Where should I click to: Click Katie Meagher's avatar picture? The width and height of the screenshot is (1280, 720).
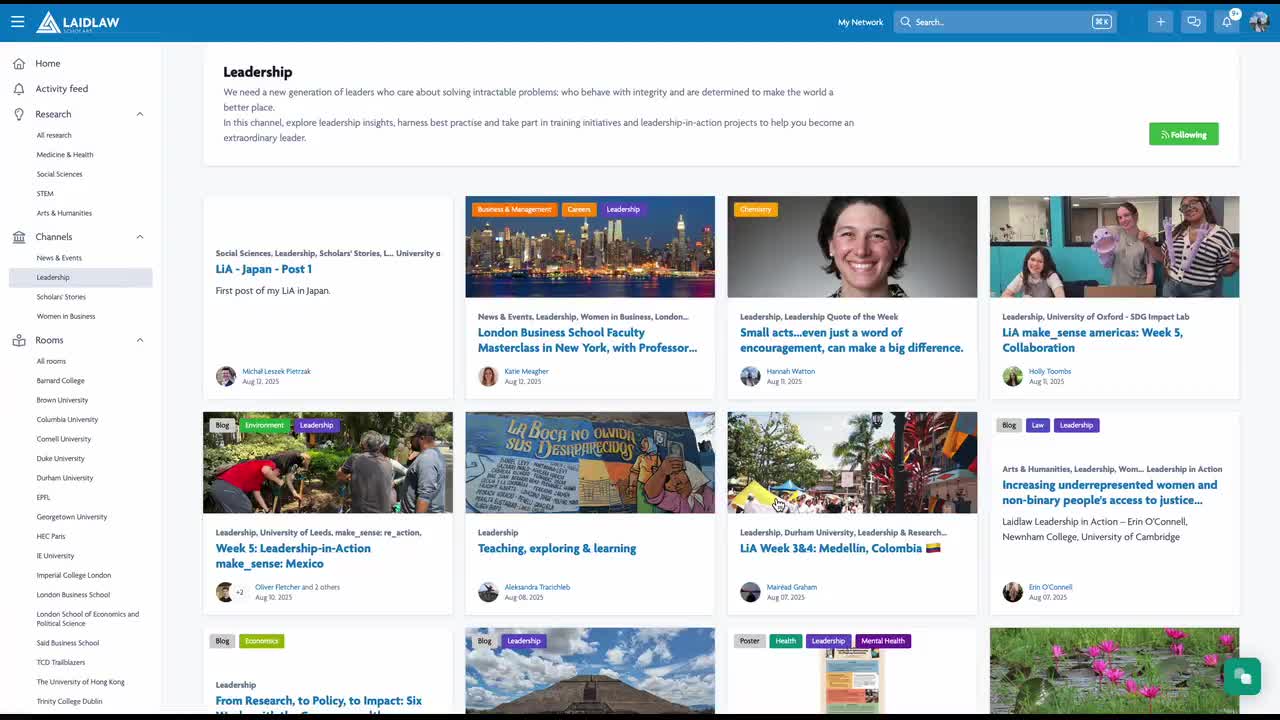(x=488, y=376)
